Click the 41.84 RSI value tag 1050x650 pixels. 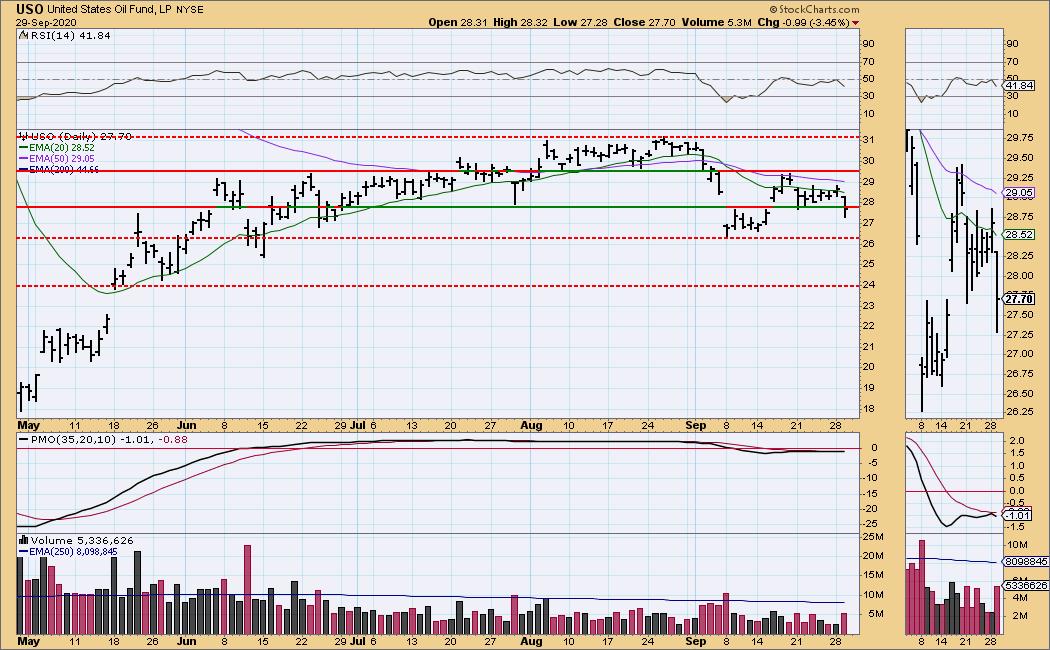pyautogui.click(x=1020, y=86)
